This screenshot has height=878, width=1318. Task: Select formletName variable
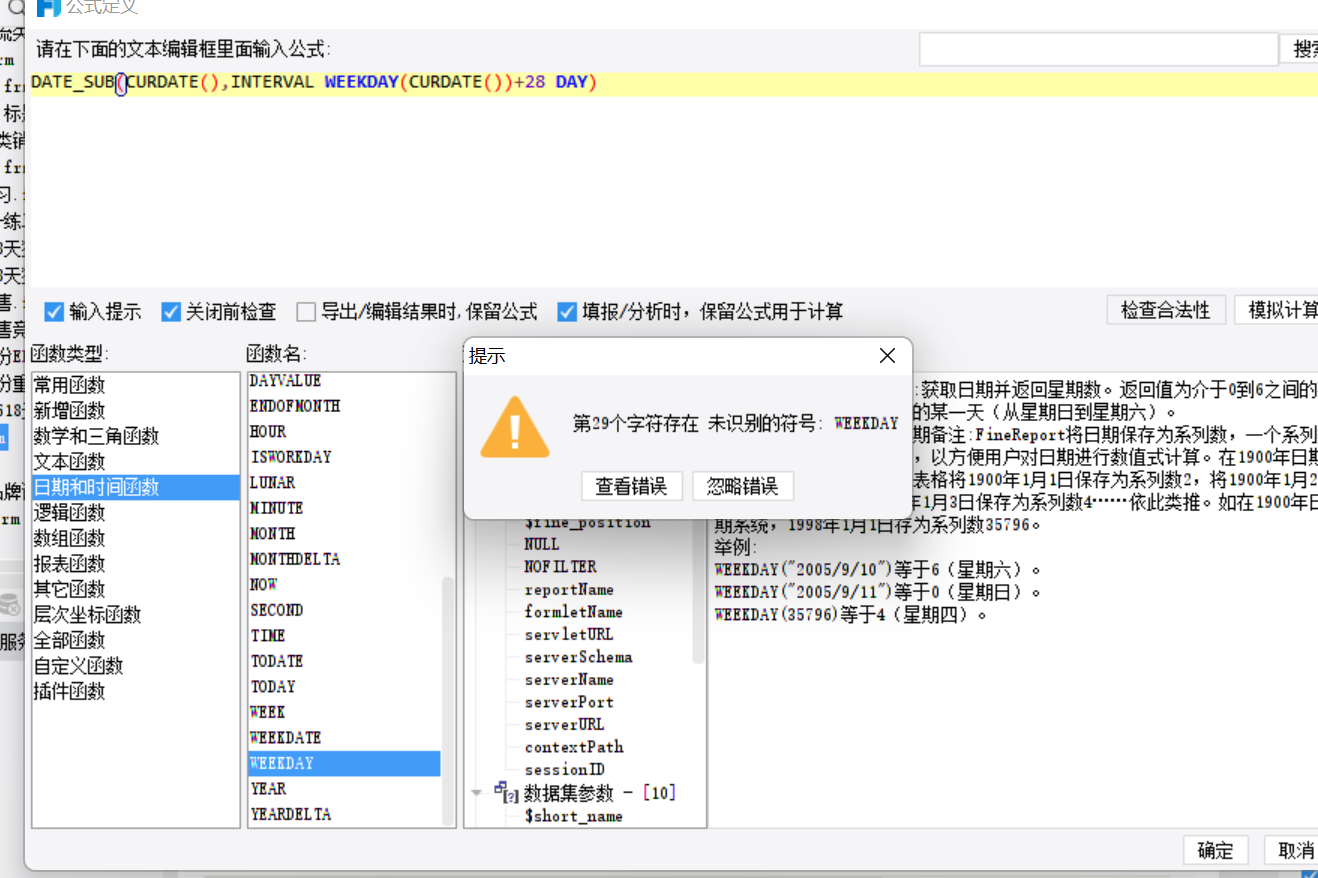coord(573,612)
